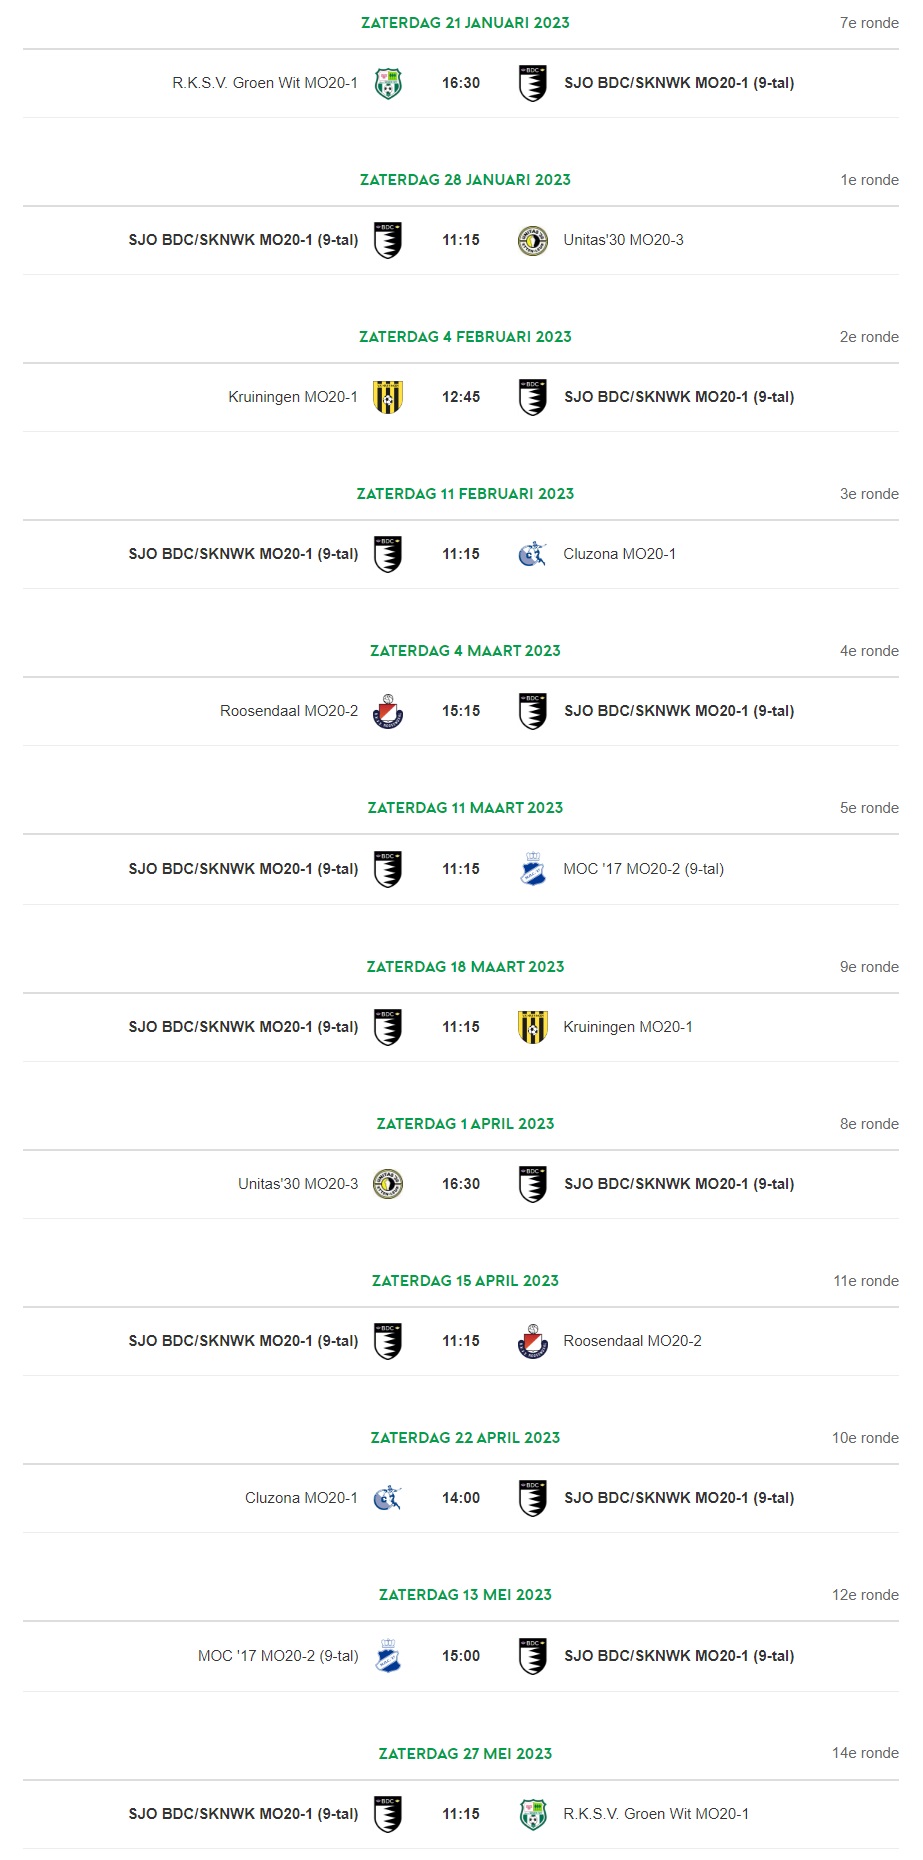The height and width of the screenshot is (1860, 923).
Task: Open the Unitas'30 MO20-3 team link on 28 januari
Action: (x=623, y=240)
